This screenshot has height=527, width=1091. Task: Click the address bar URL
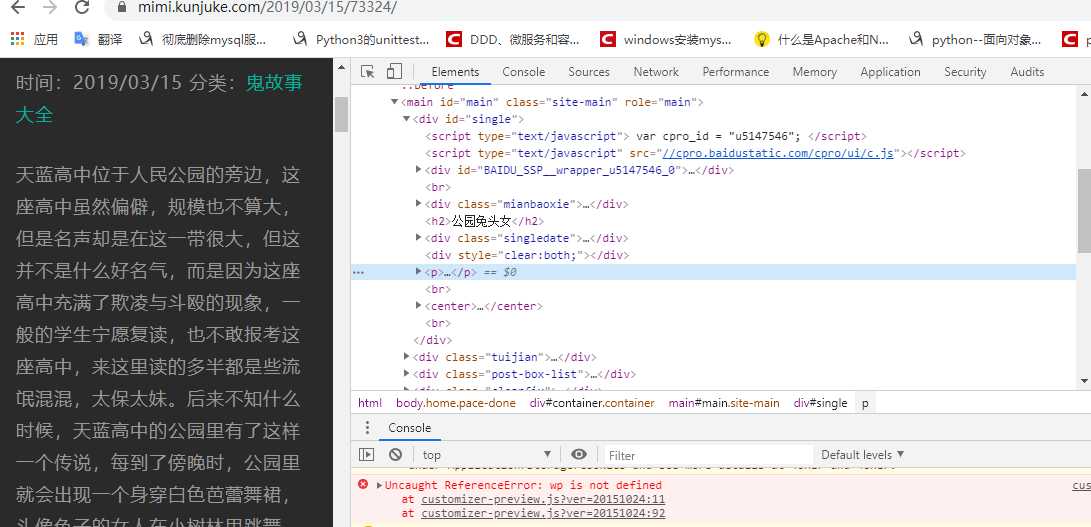coord(267,8)
